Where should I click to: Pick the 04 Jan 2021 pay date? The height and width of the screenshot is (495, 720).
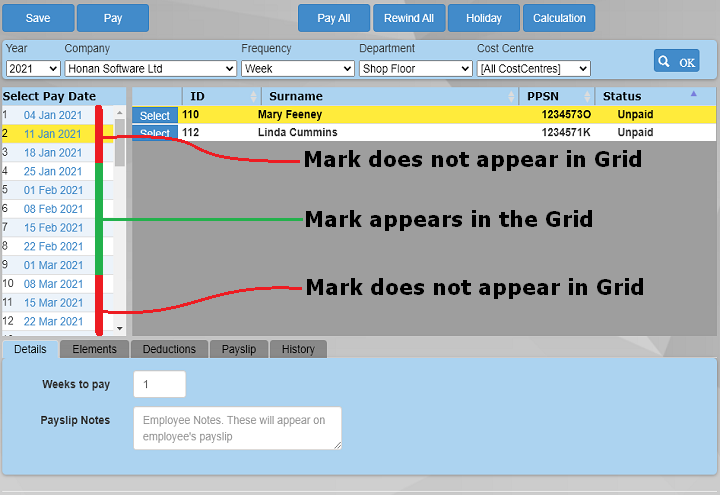click(x=53, y=115)
